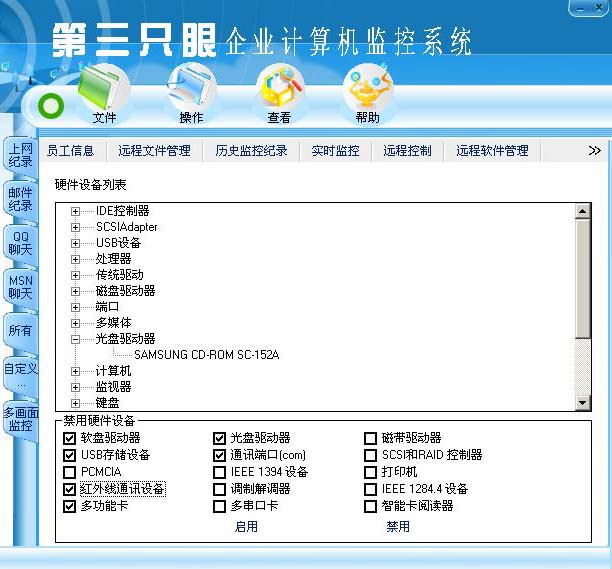Expand the SCSIAdapter tree node
This screenshot has height=569, width=612.
pyautogui.click(x=75, y=228)
